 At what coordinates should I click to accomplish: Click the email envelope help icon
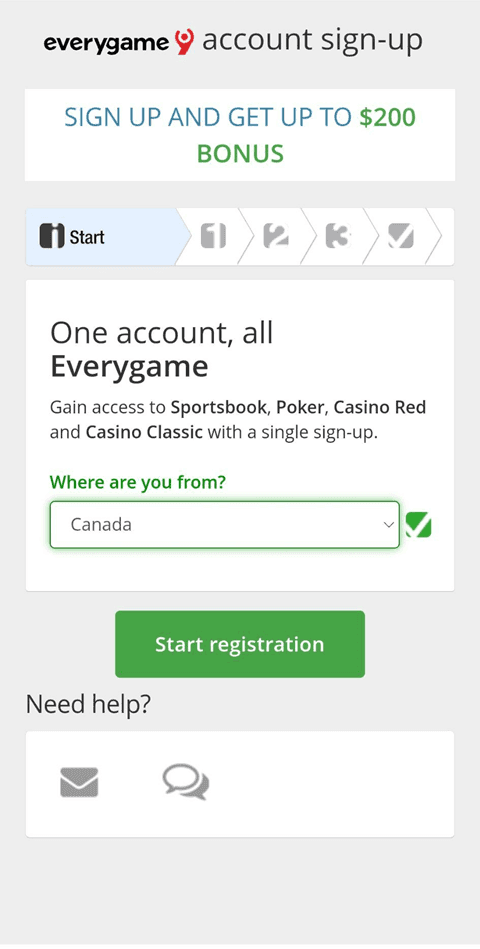[x=79, y=782]
